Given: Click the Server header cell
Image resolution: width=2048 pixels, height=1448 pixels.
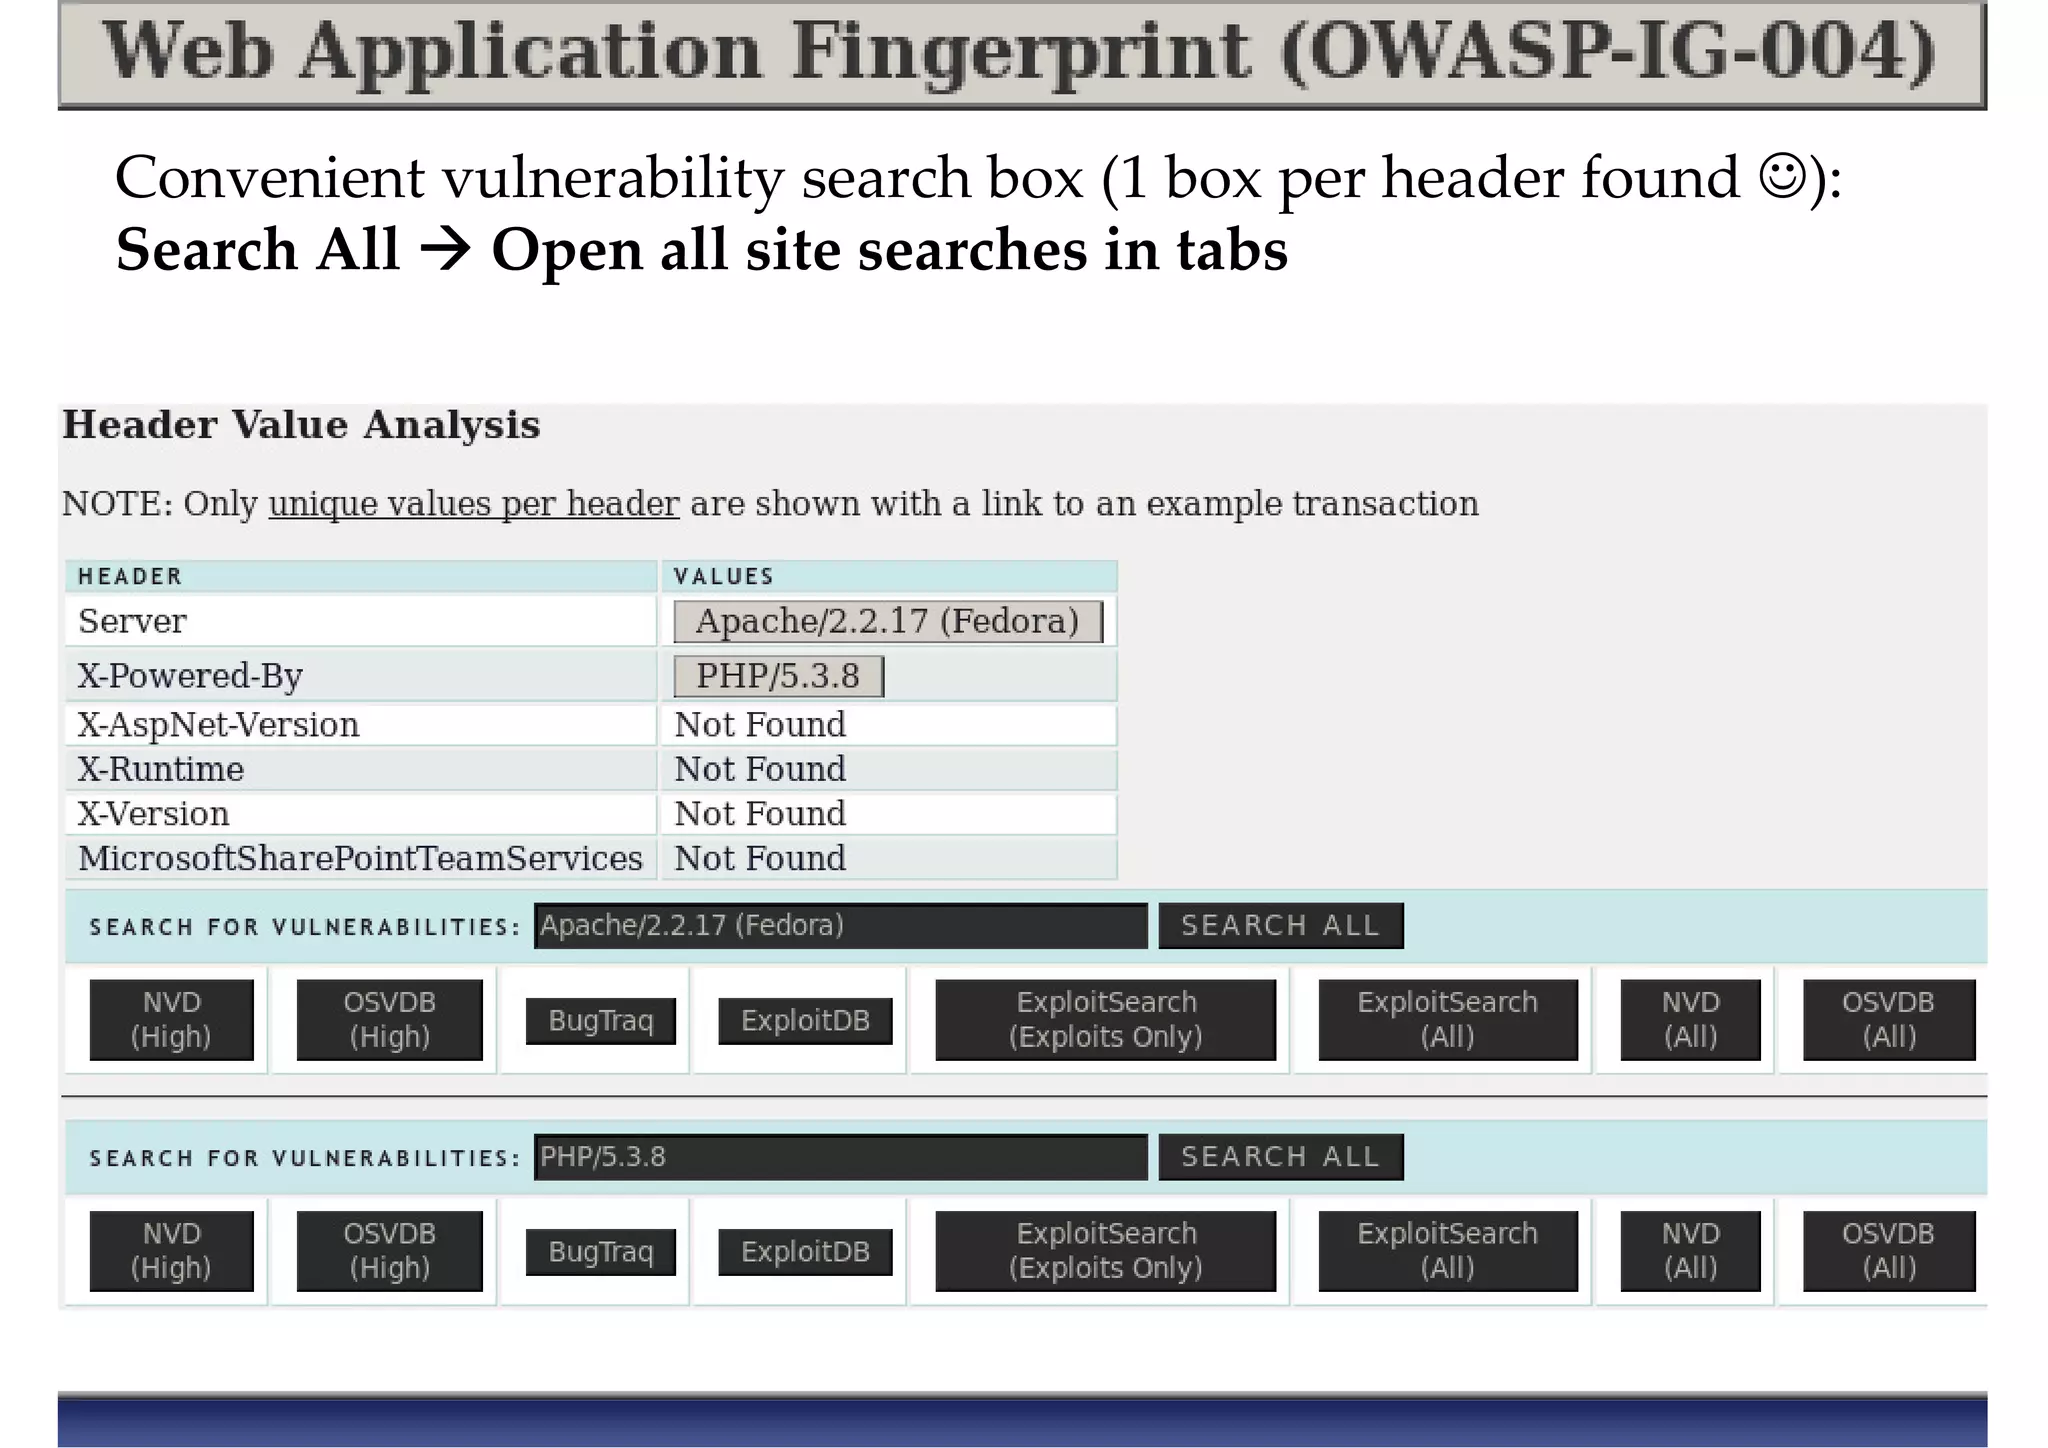Looking at the screenshot, I should tap(361, 621).
